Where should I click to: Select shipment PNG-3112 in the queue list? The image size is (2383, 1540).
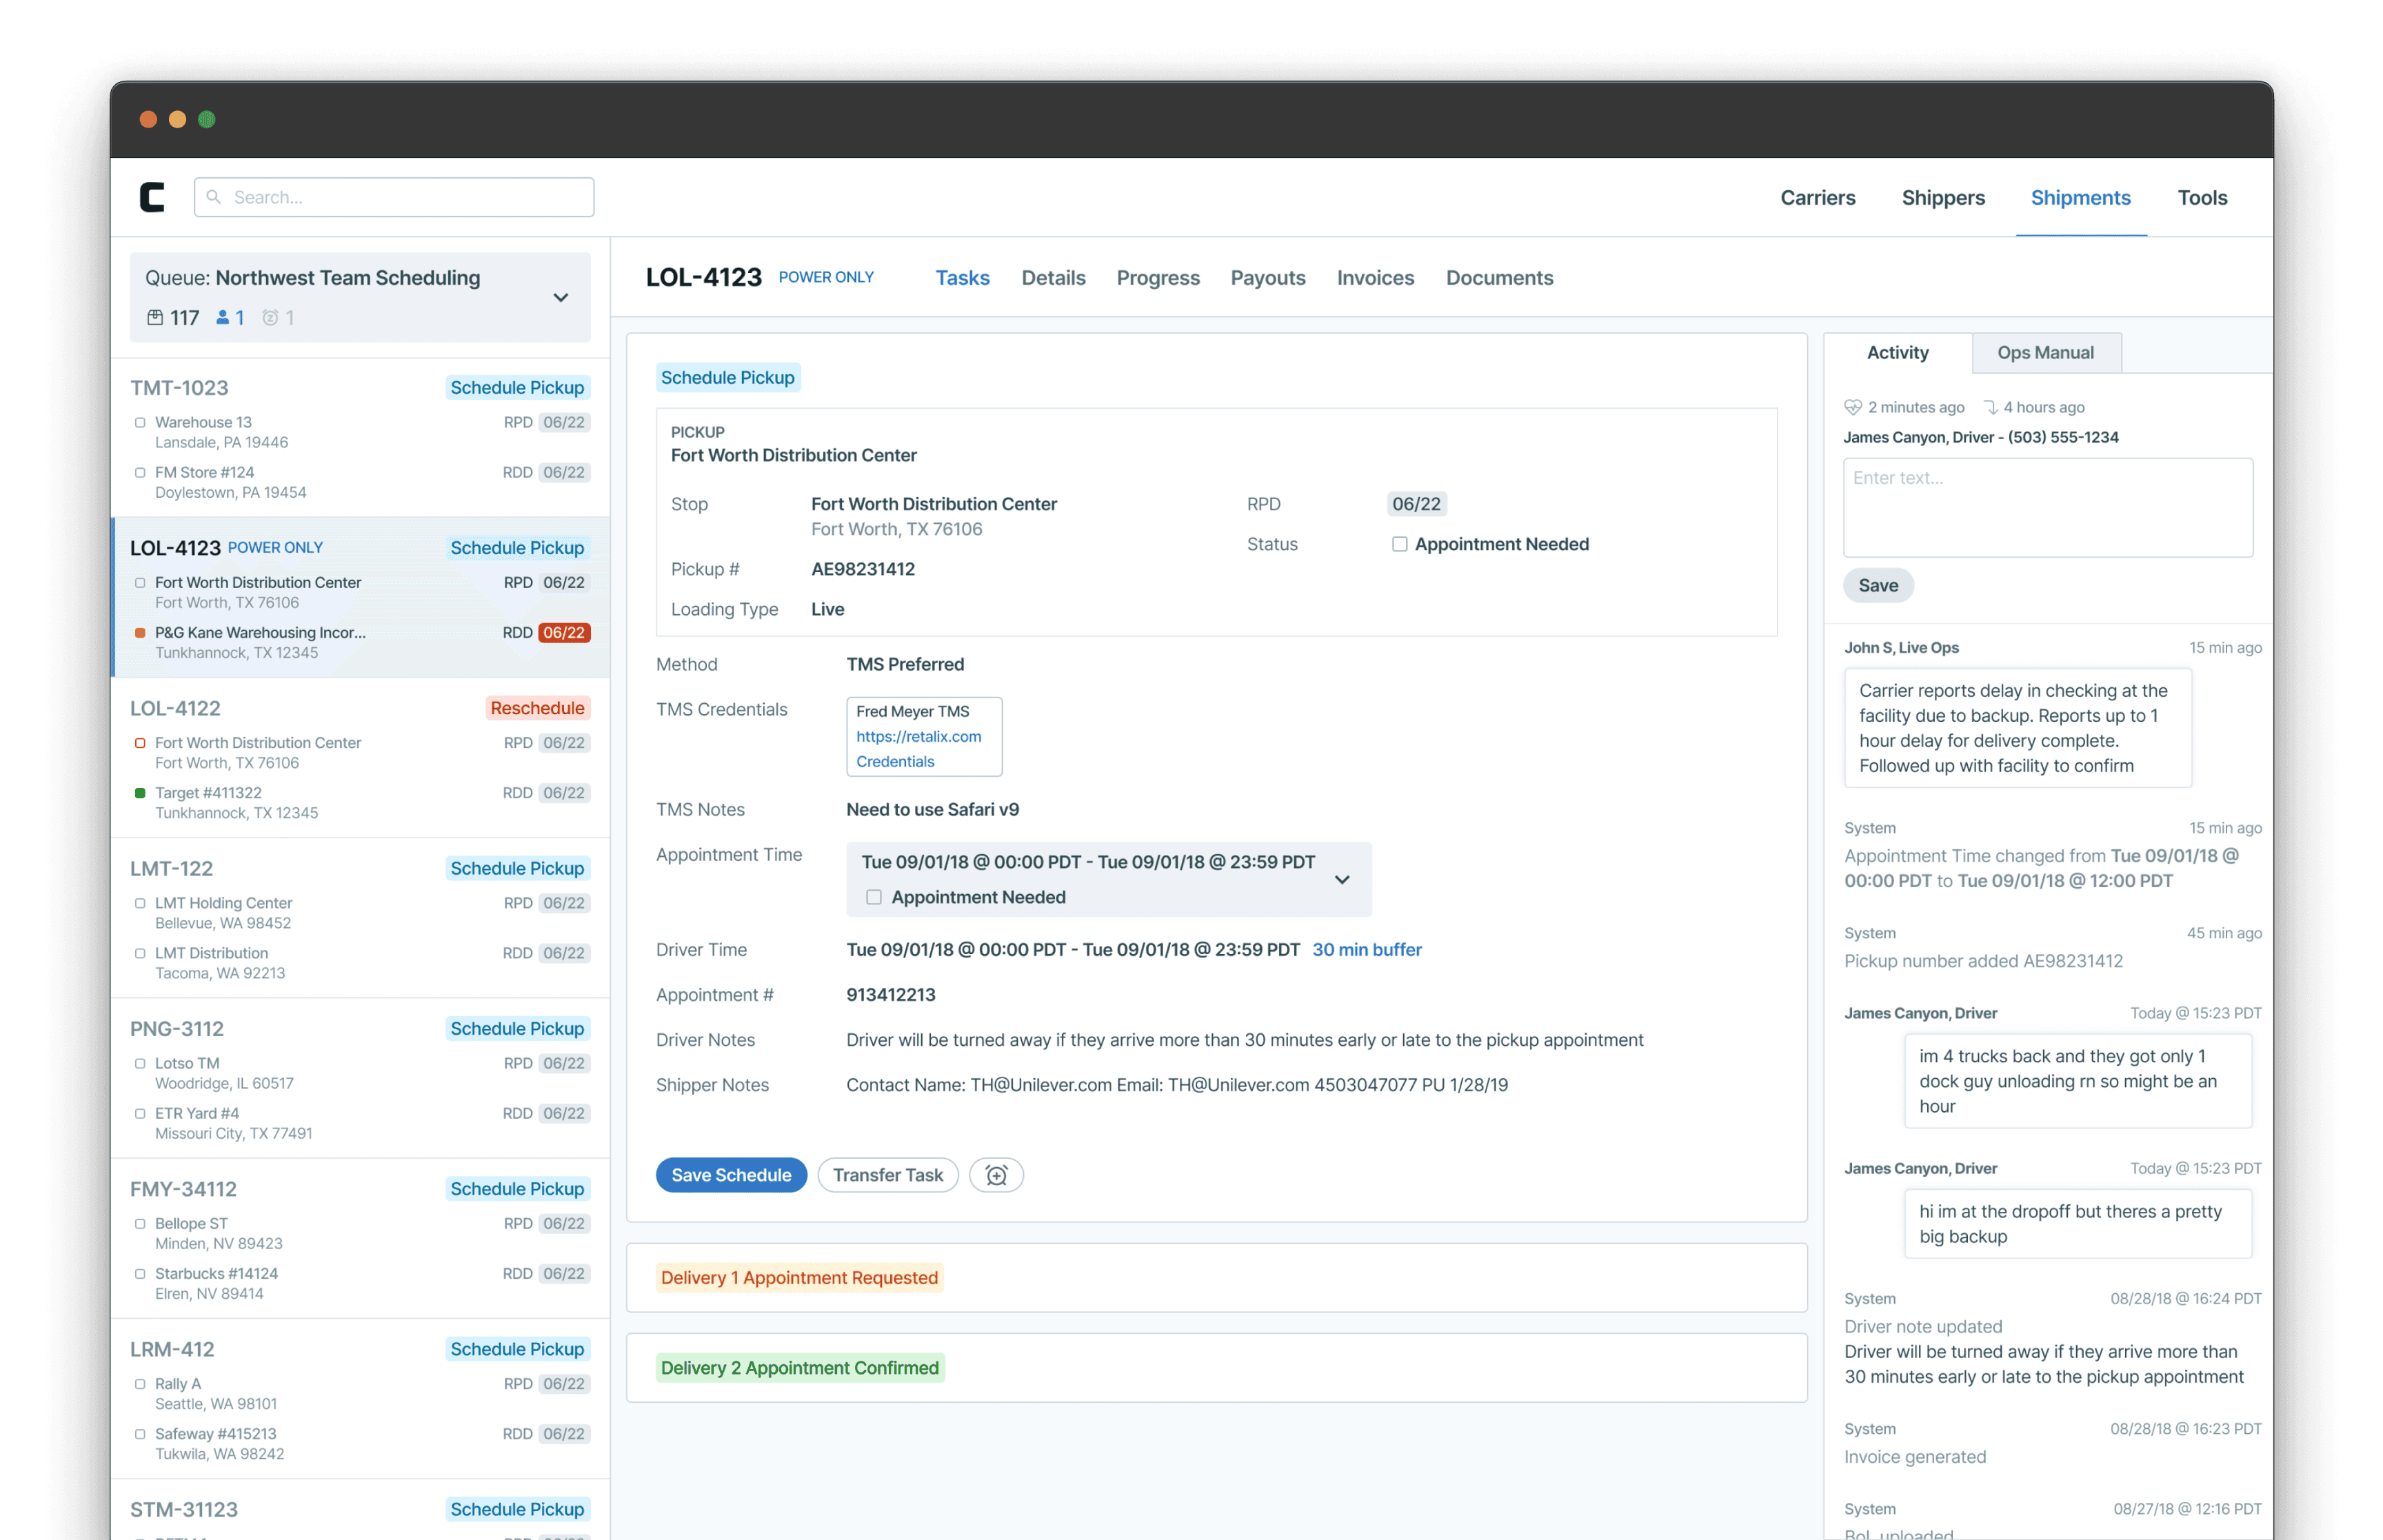tap(360, 1078)
